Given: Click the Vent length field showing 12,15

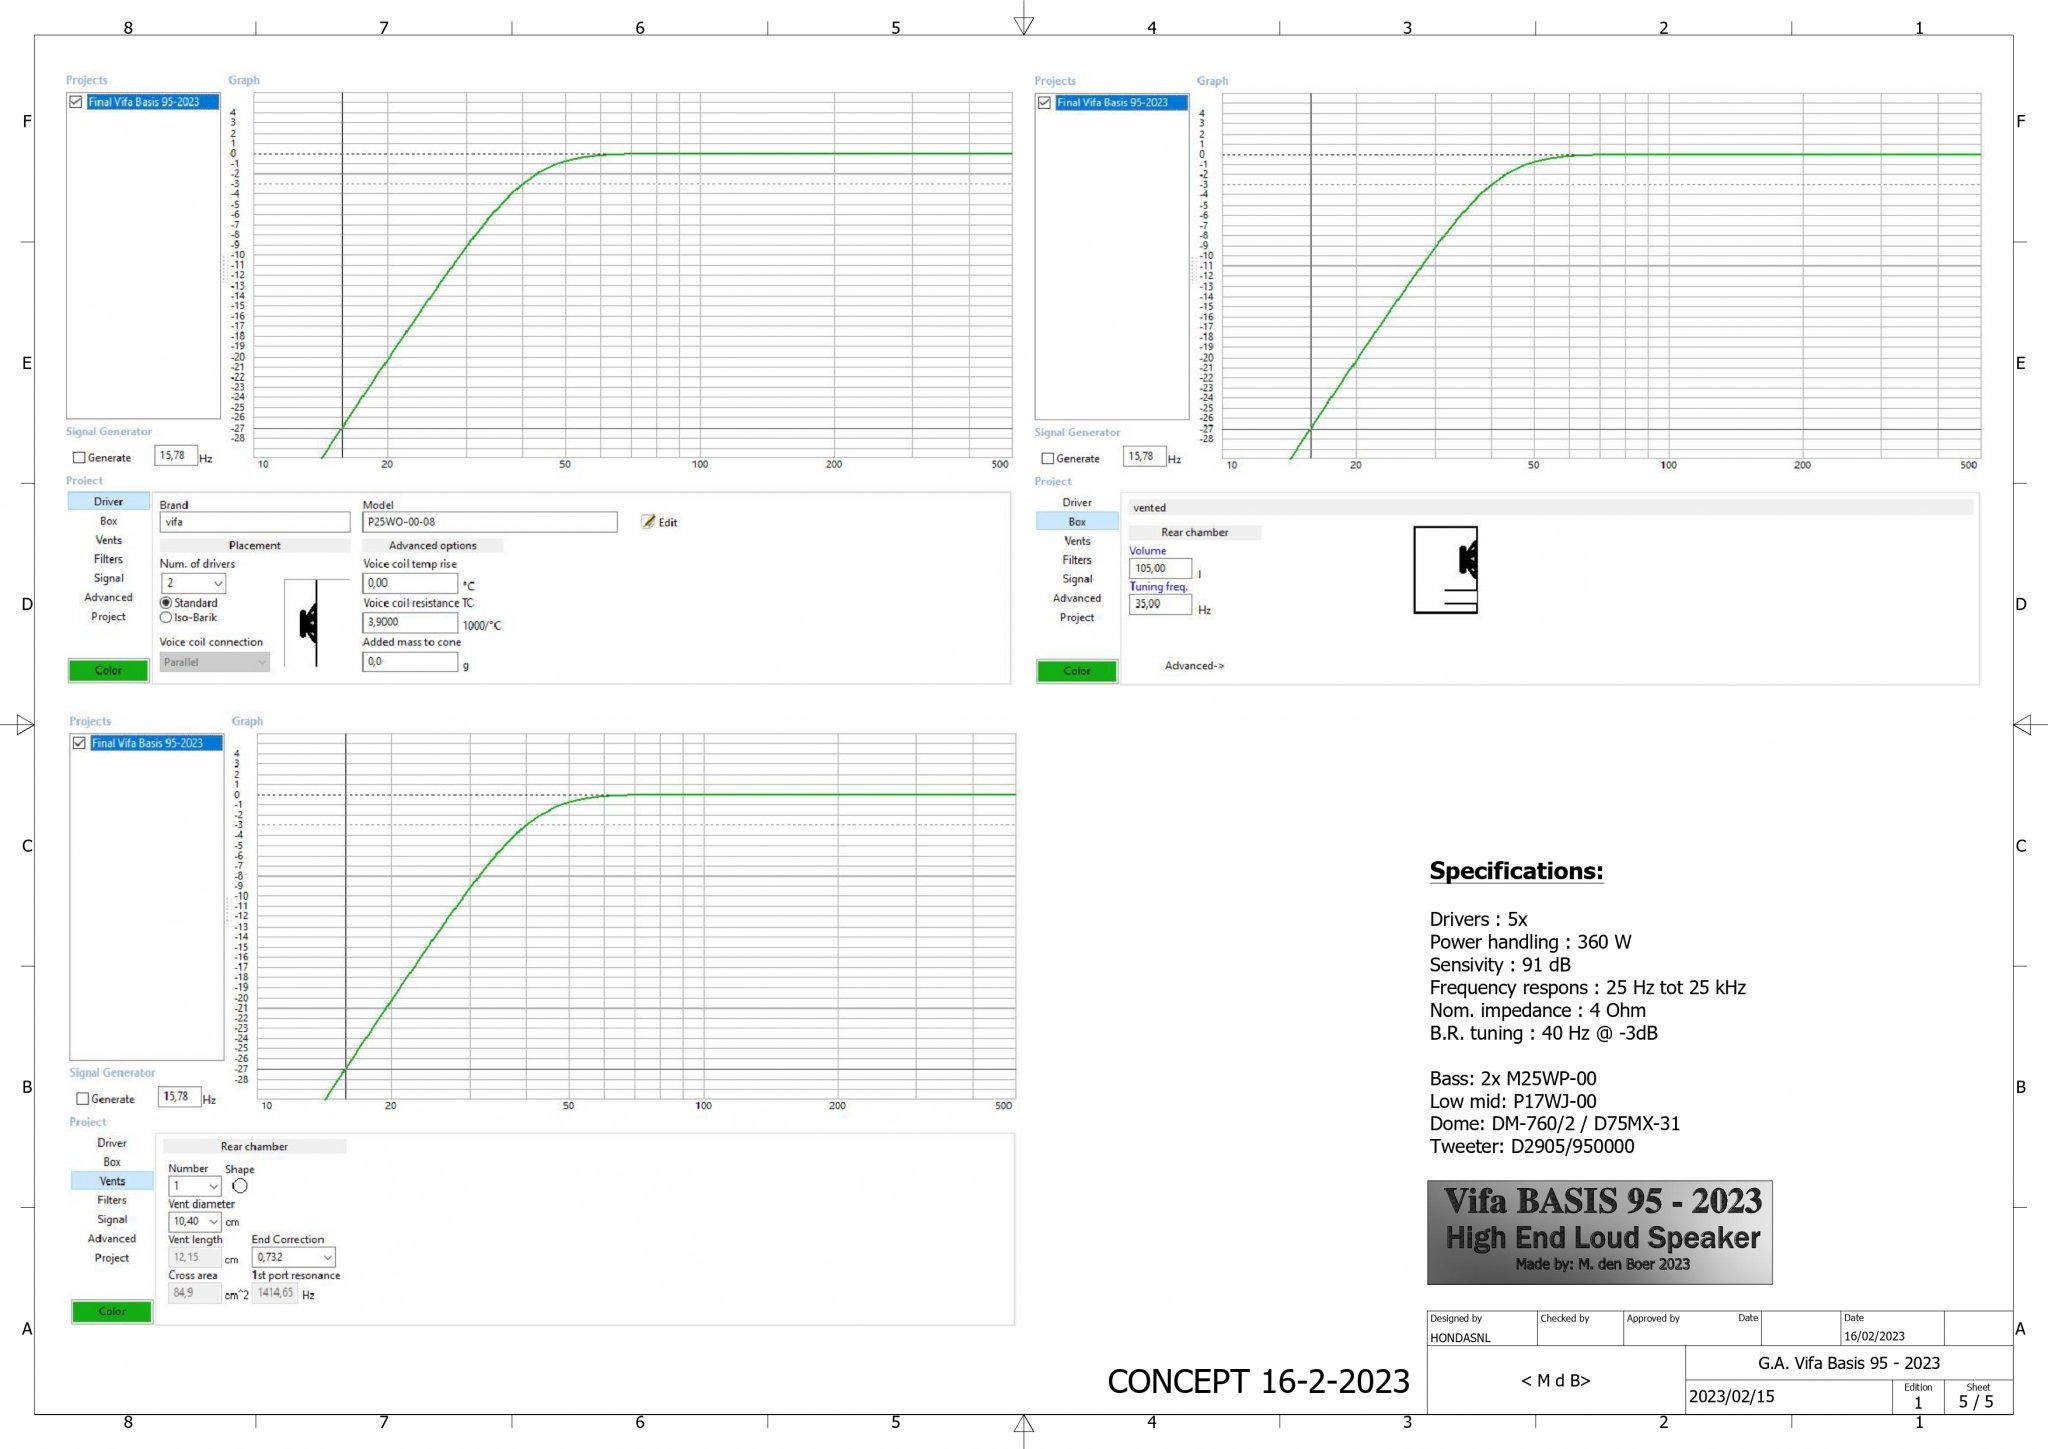Looking at the screenshot, I should (x=194, y=1258).
